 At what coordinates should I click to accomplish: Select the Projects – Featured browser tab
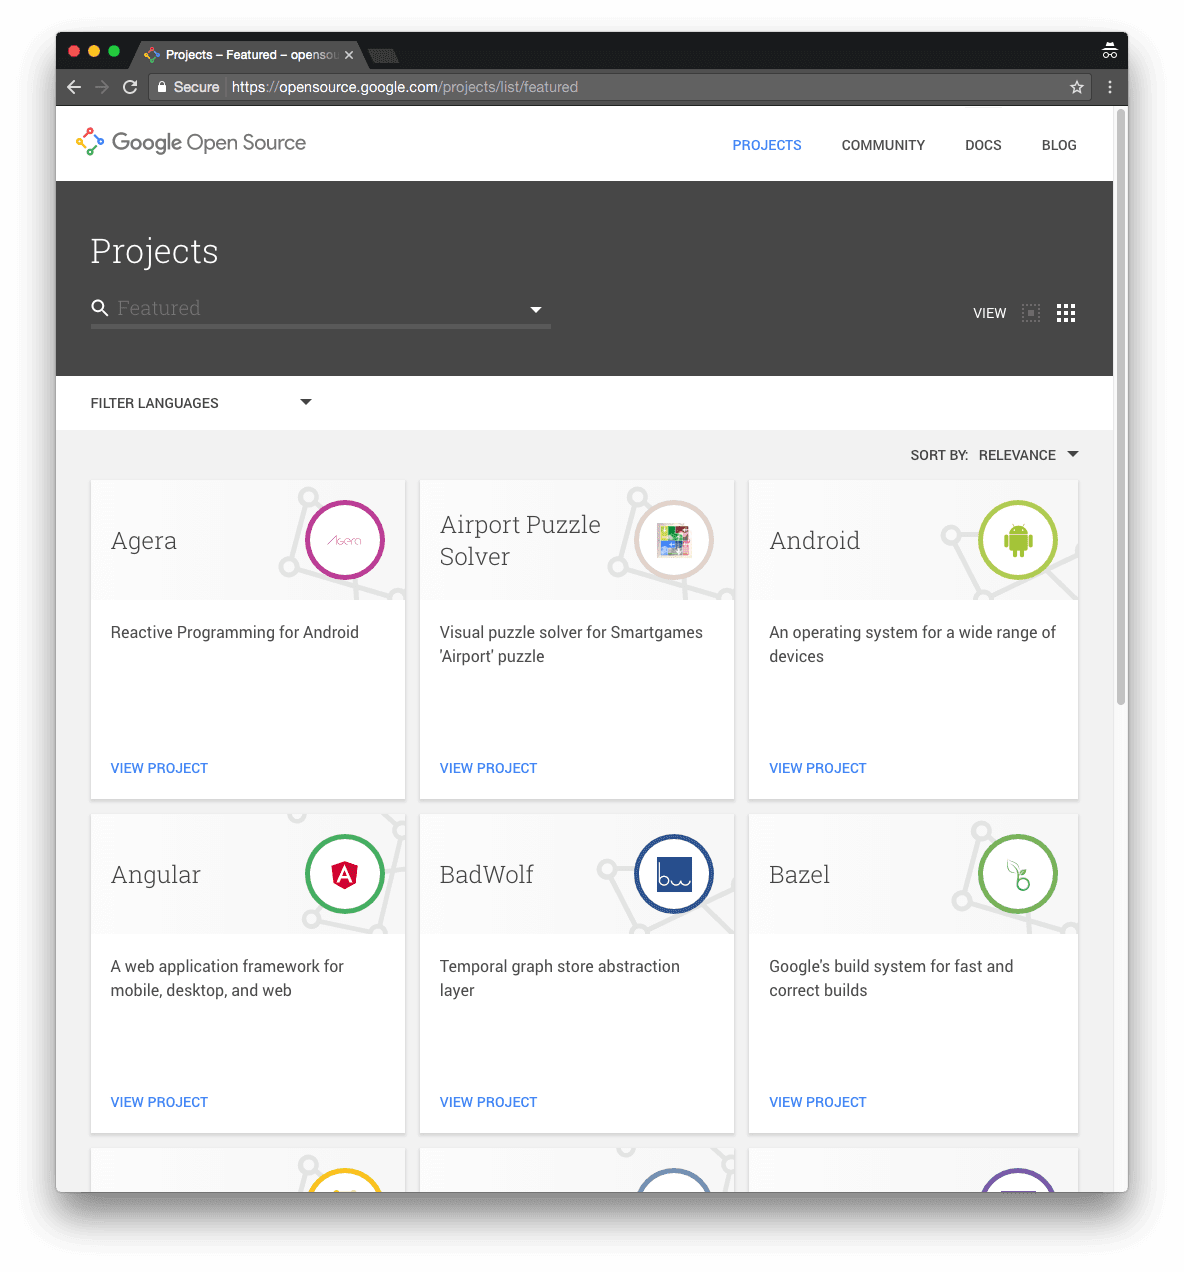click(x=250, y=55)
